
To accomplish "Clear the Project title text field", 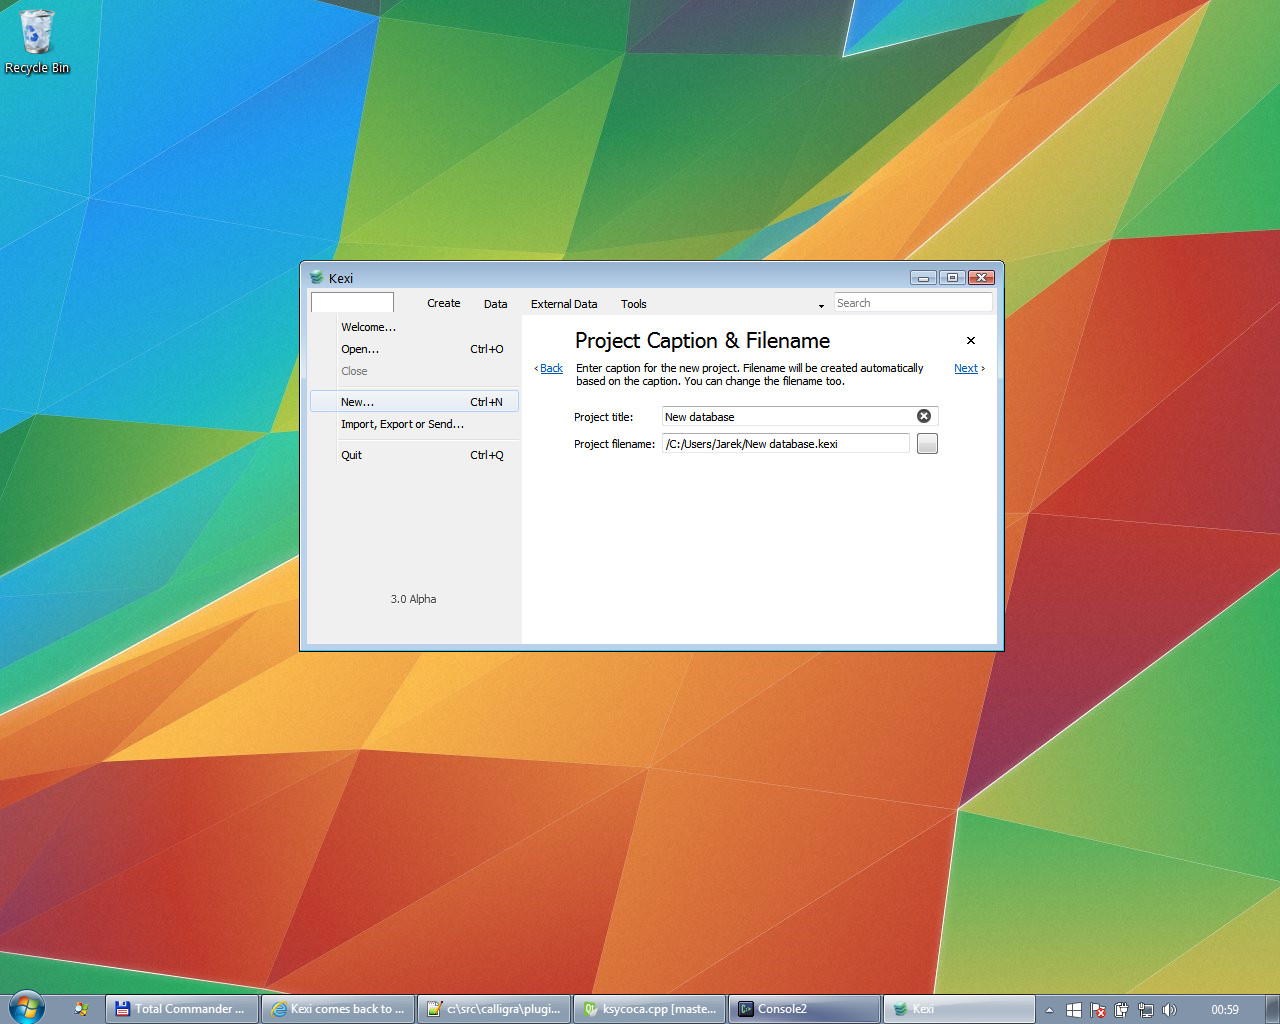I will (924, 416).
